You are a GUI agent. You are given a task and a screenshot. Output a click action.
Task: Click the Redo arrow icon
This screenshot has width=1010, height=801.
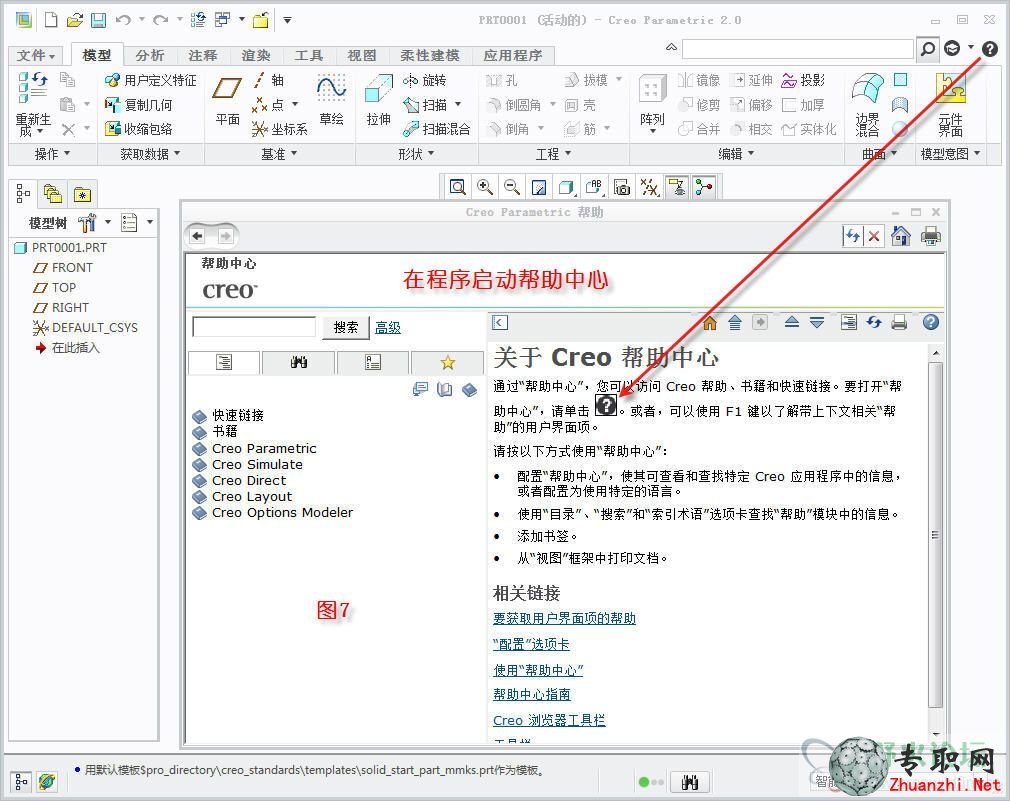pos(160,20)
